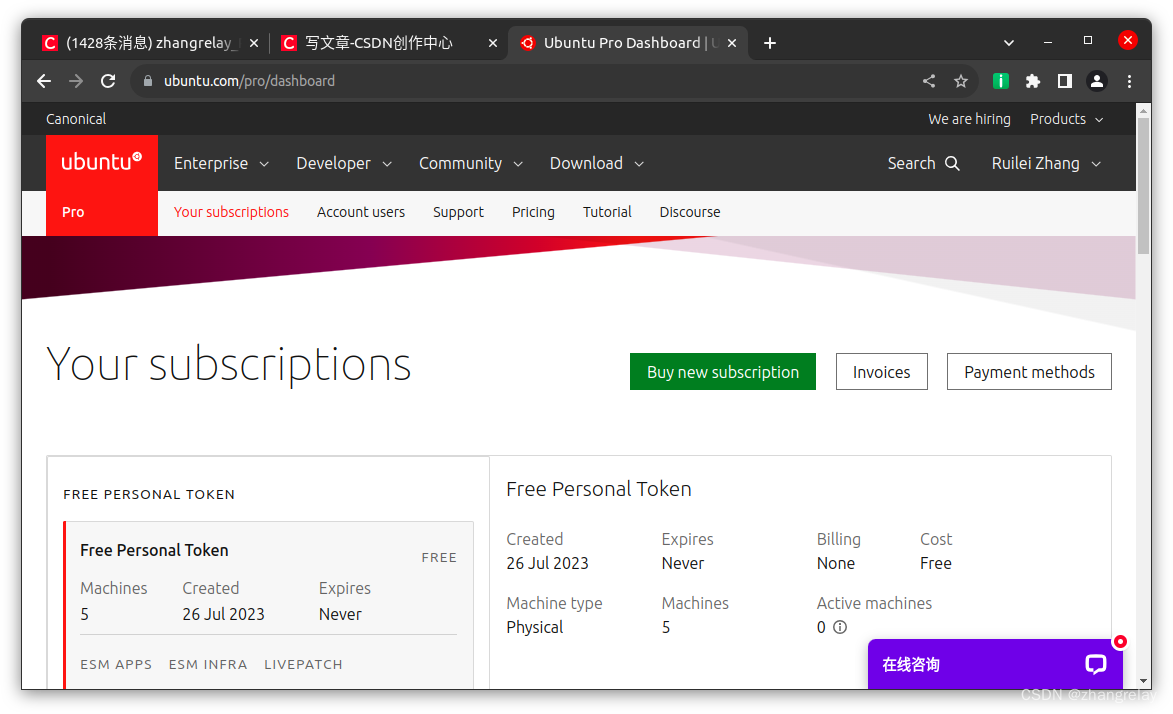This screenshot has width=1173, height=714.
Task: Open a new browser tab
Action: coord(770,43)
